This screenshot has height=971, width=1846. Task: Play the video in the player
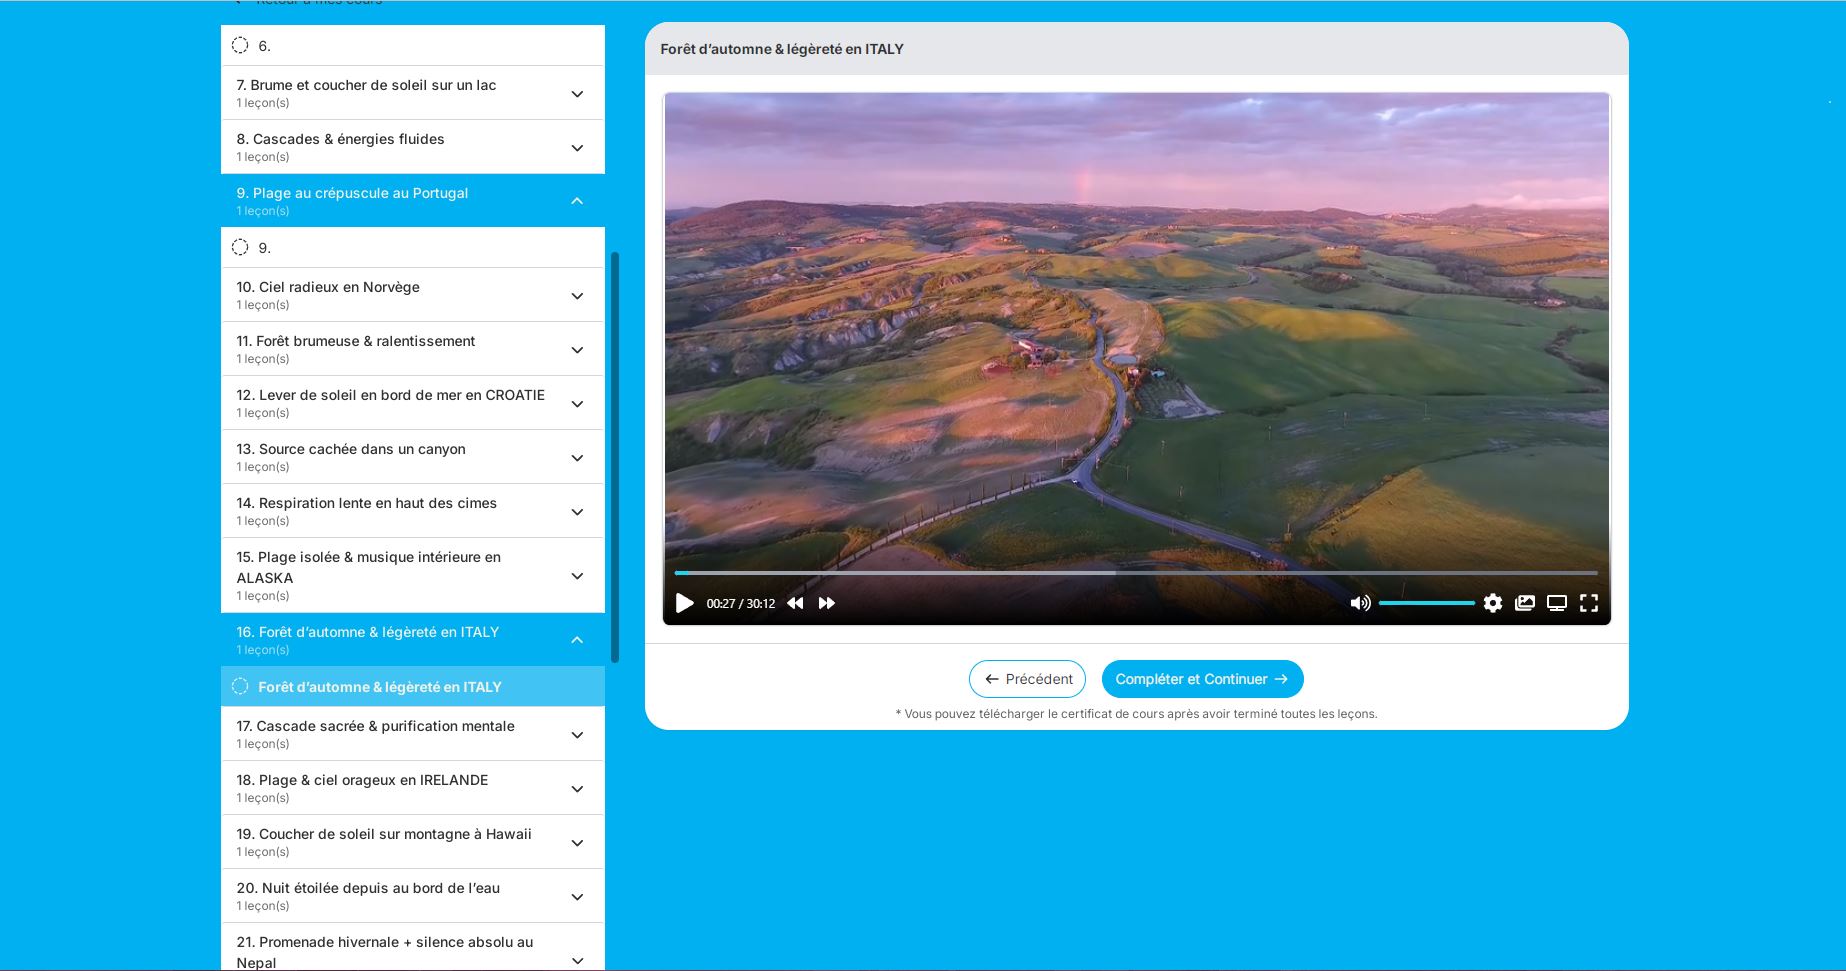(x=685, y=603)
